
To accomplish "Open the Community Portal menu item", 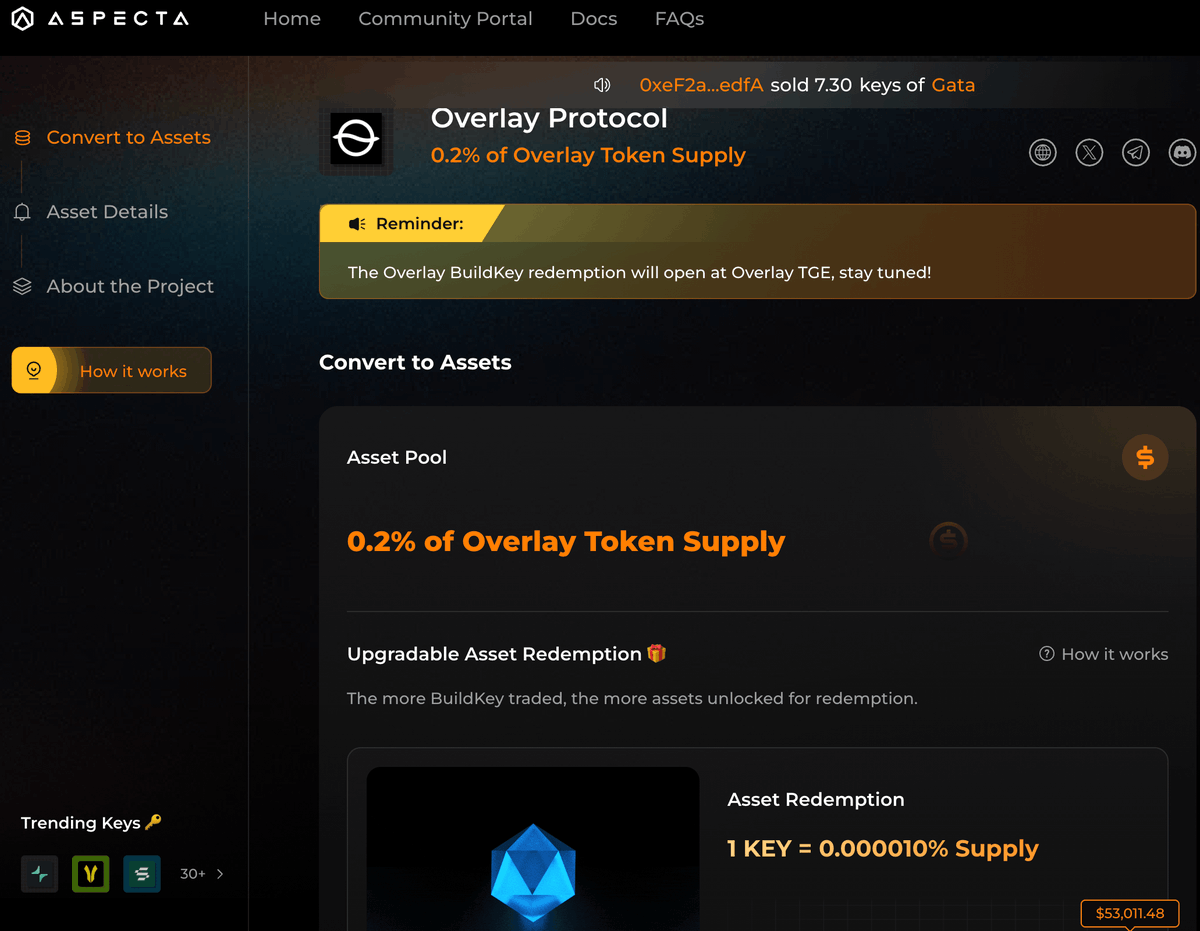I will [x=445, y=19].
